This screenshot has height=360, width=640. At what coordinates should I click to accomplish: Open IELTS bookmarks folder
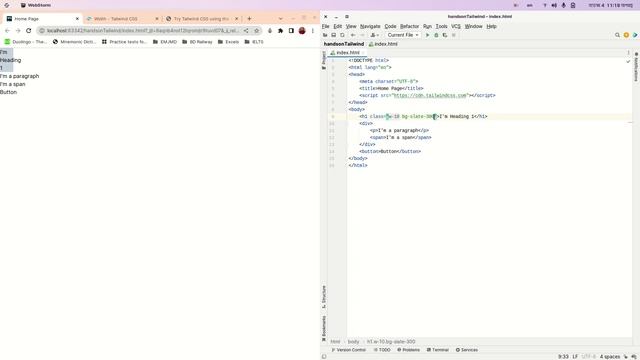click(254, 42)
